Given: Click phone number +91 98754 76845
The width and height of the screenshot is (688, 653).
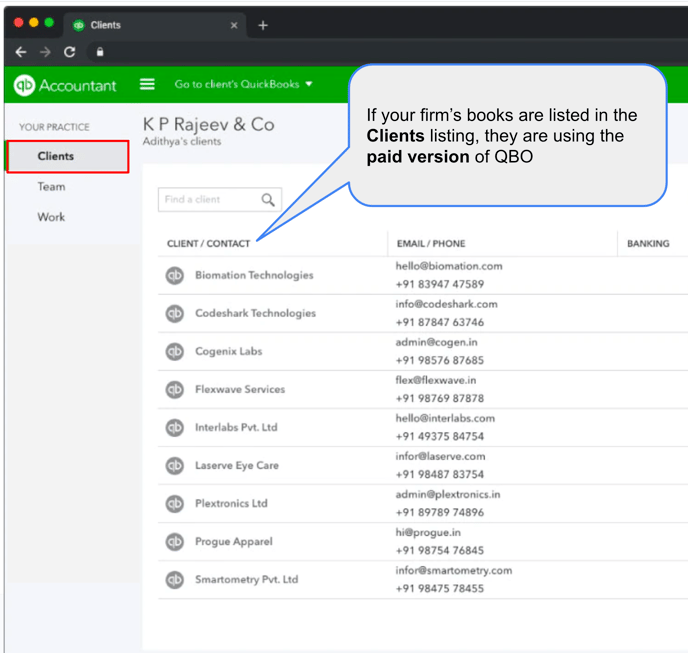Looking at the screenshot, I should (x=440, y=551).
